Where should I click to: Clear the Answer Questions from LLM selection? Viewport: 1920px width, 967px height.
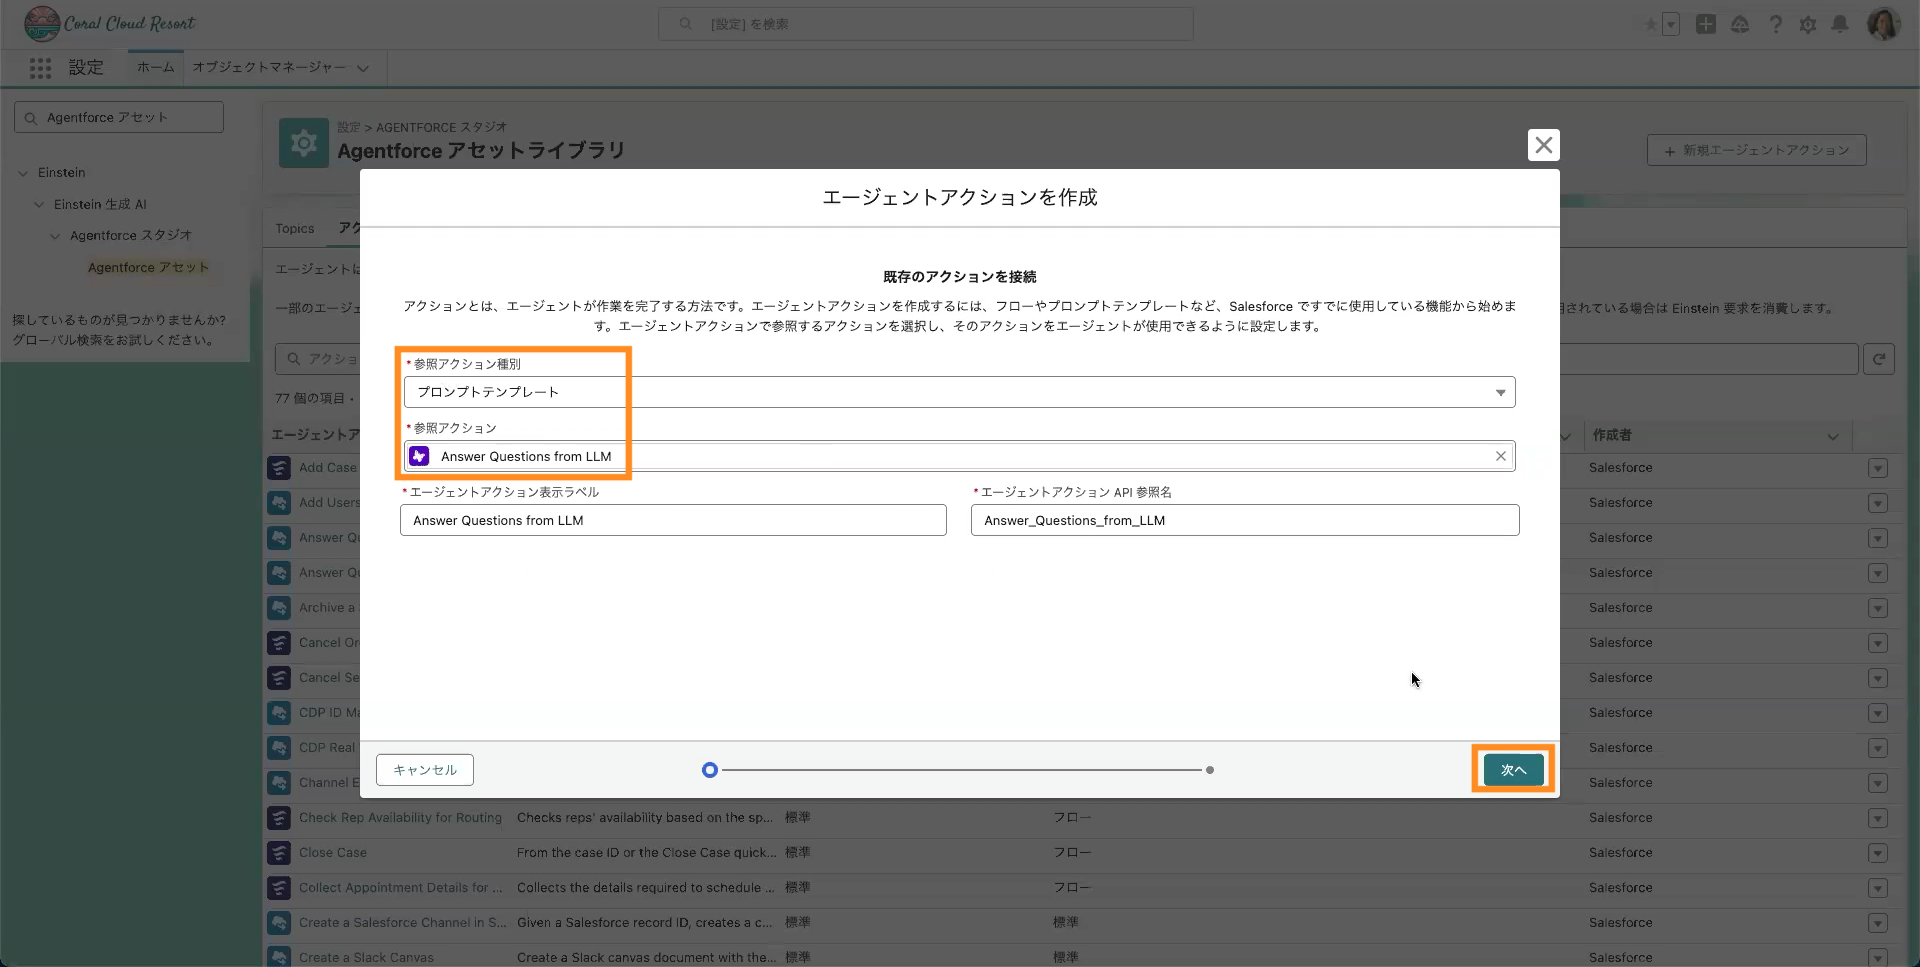click(x=1501, y=456)
